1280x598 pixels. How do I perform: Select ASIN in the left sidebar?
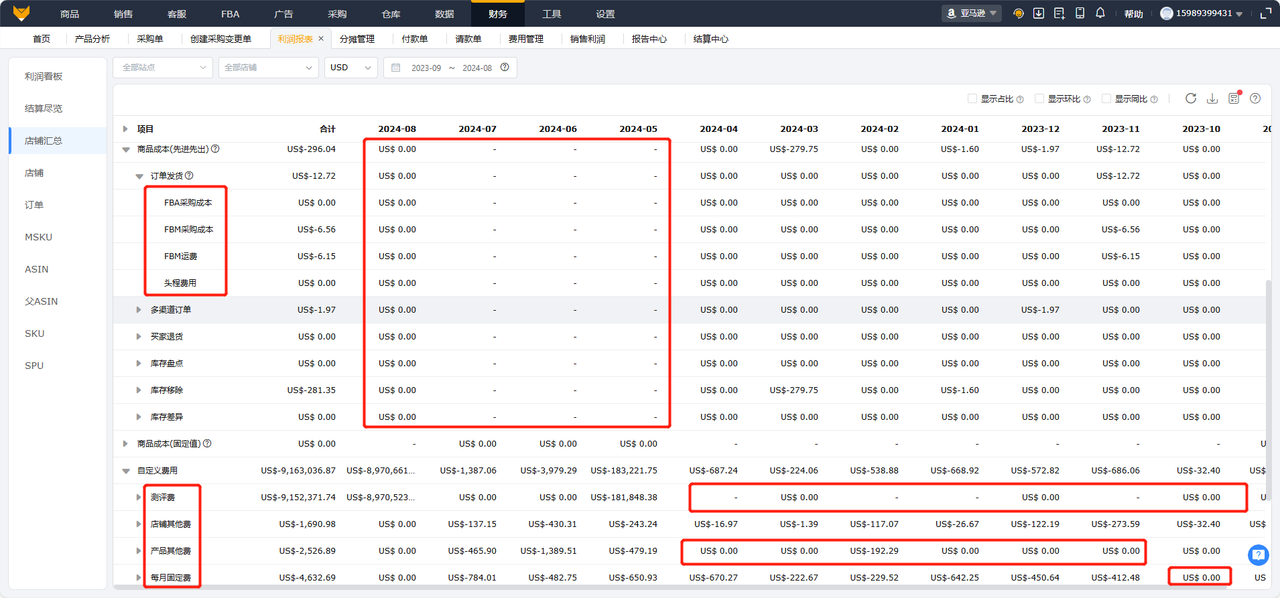(x=37, y=269)
